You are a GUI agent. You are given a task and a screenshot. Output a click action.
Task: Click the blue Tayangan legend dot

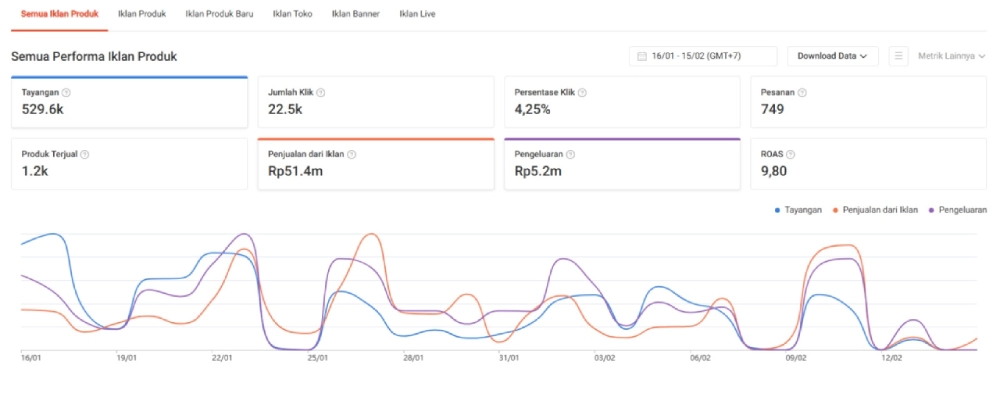tap(777, 210)
